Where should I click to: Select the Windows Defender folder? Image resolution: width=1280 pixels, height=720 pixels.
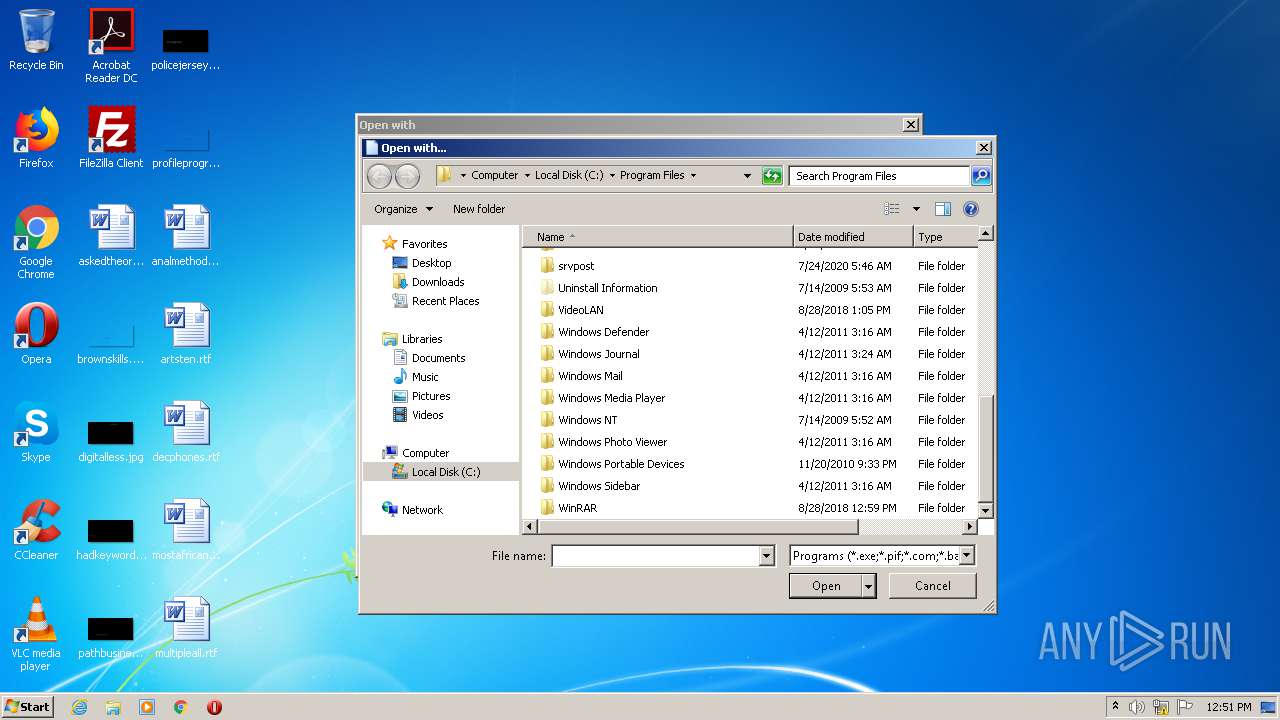(603, 332)
